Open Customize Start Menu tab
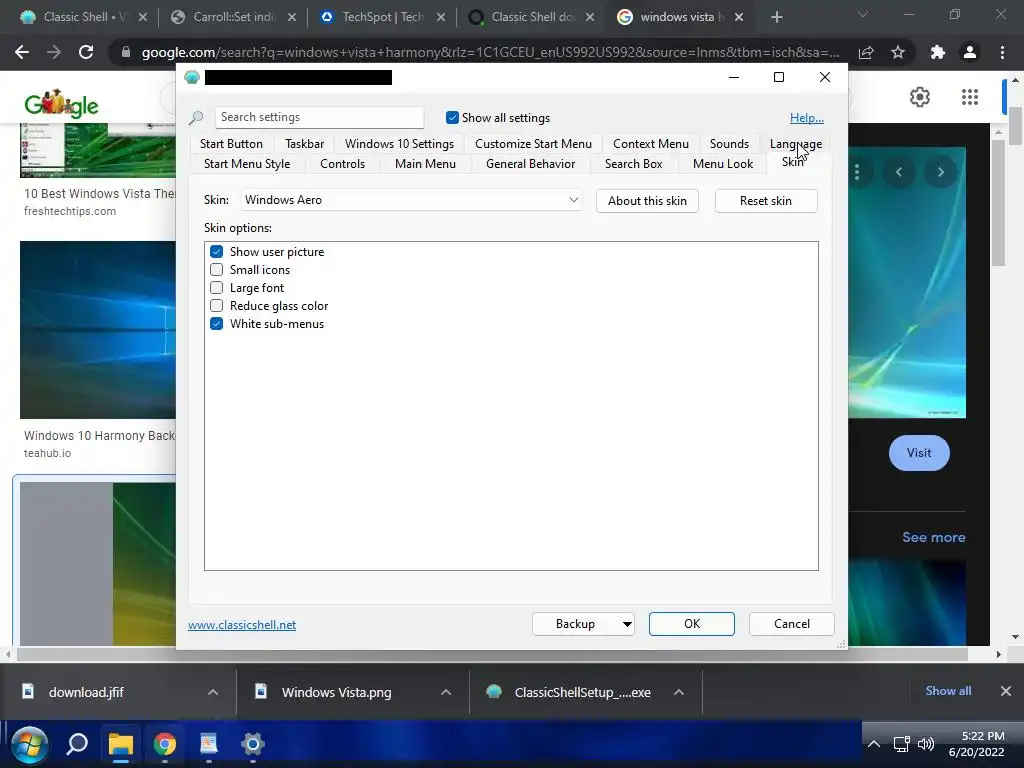Viewport: 1024px width, 768px height. coord(533,144)
